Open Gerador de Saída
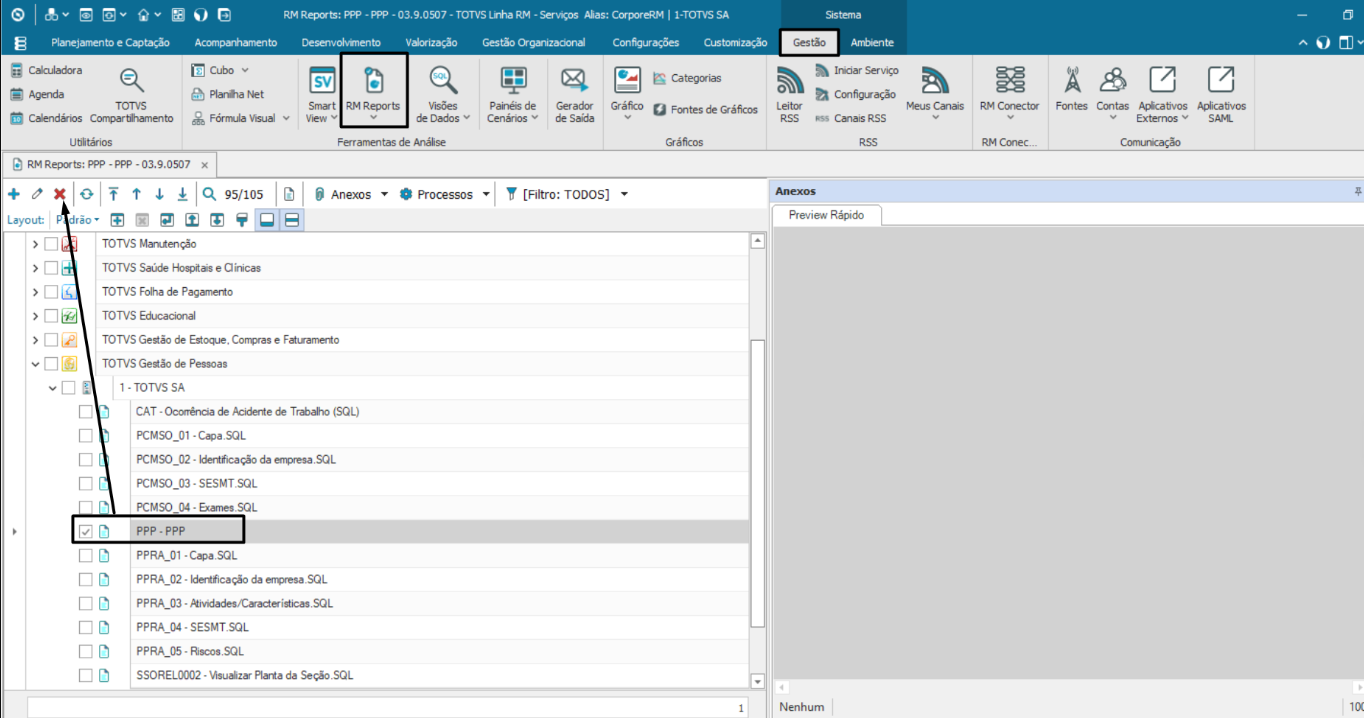Screen dimensions: 1364x718 click(574, 97)
